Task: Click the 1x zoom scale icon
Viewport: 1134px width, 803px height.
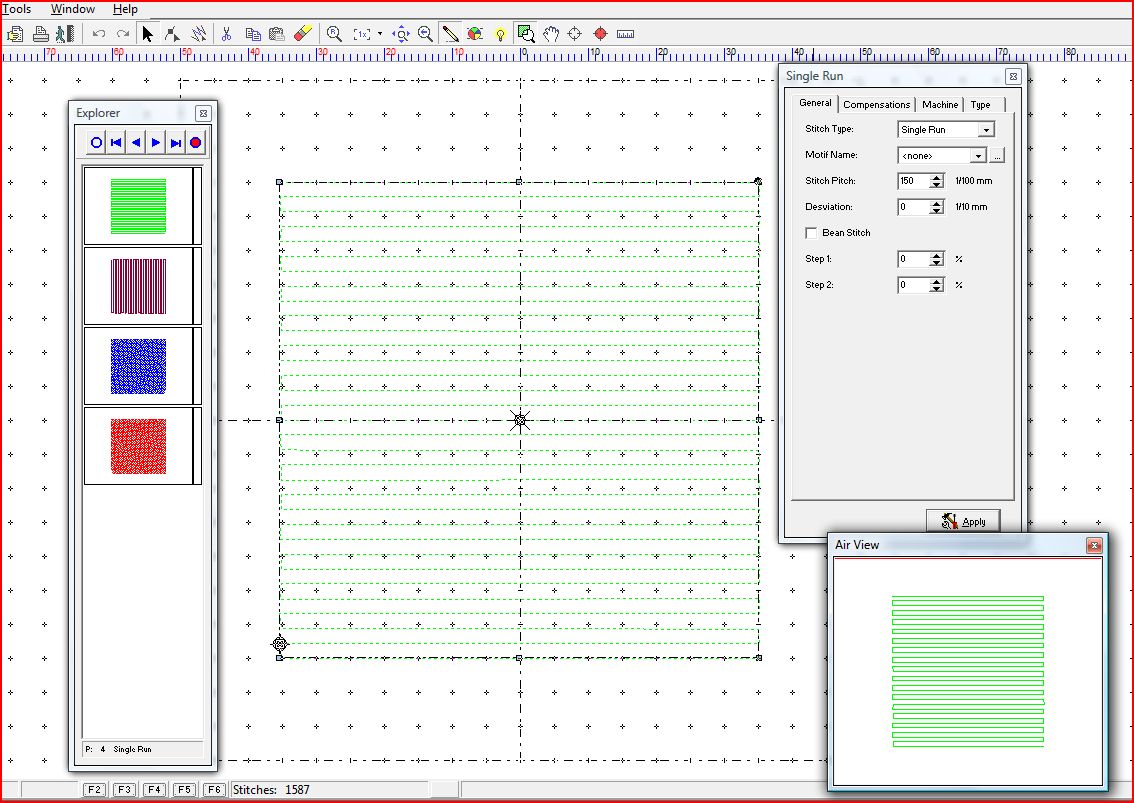Action: pos(362,34)
